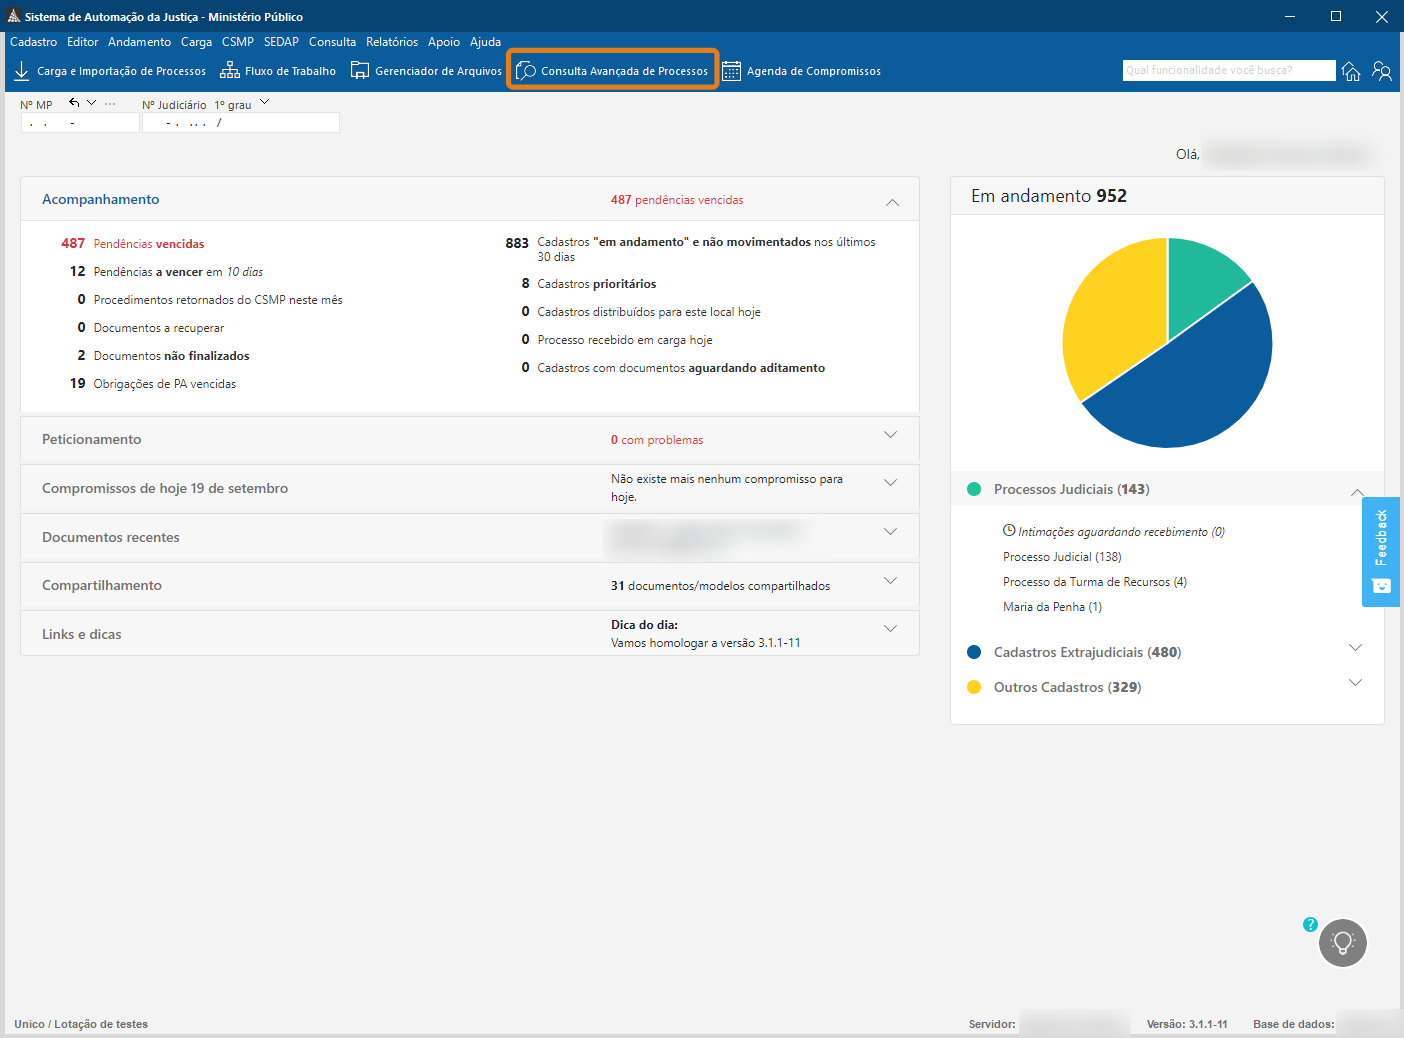Open Processo Judicial (138) entry
The height and width of the screenshot is (1038, 1404).
pyautogui.click(x=1062, y=557)
